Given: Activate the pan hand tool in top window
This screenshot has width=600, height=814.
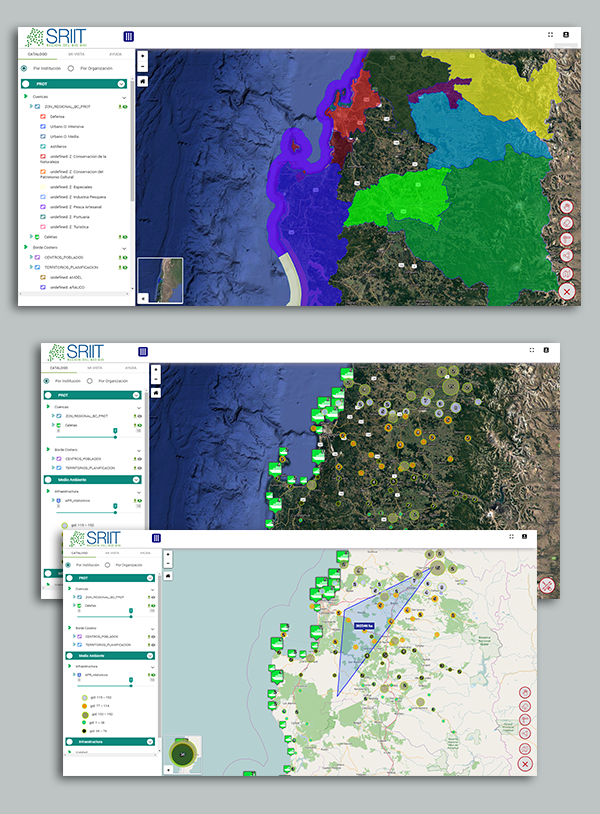Looking at the screenshot, I should coord(567,207).
